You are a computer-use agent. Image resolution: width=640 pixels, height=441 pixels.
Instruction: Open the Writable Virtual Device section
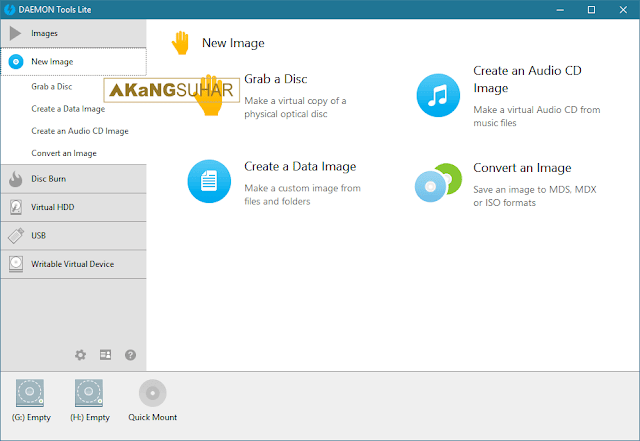pyautogui.click(x=73, y=264)
